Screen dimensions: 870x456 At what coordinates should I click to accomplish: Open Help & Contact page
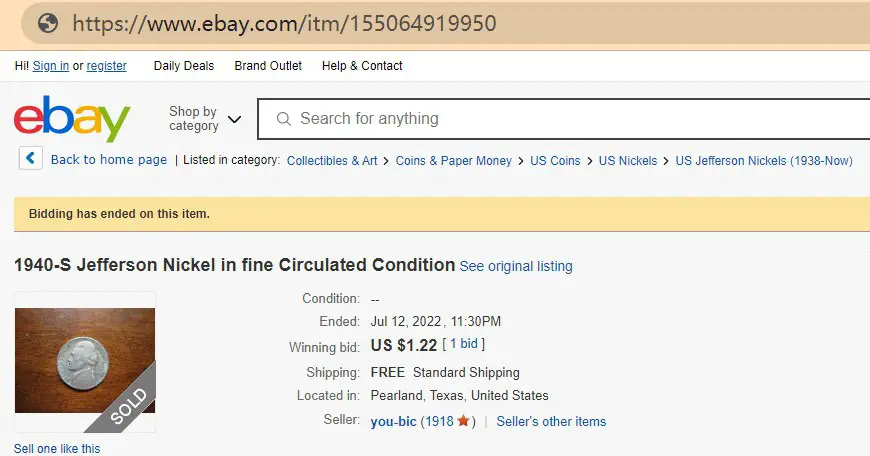coord(362,66)
